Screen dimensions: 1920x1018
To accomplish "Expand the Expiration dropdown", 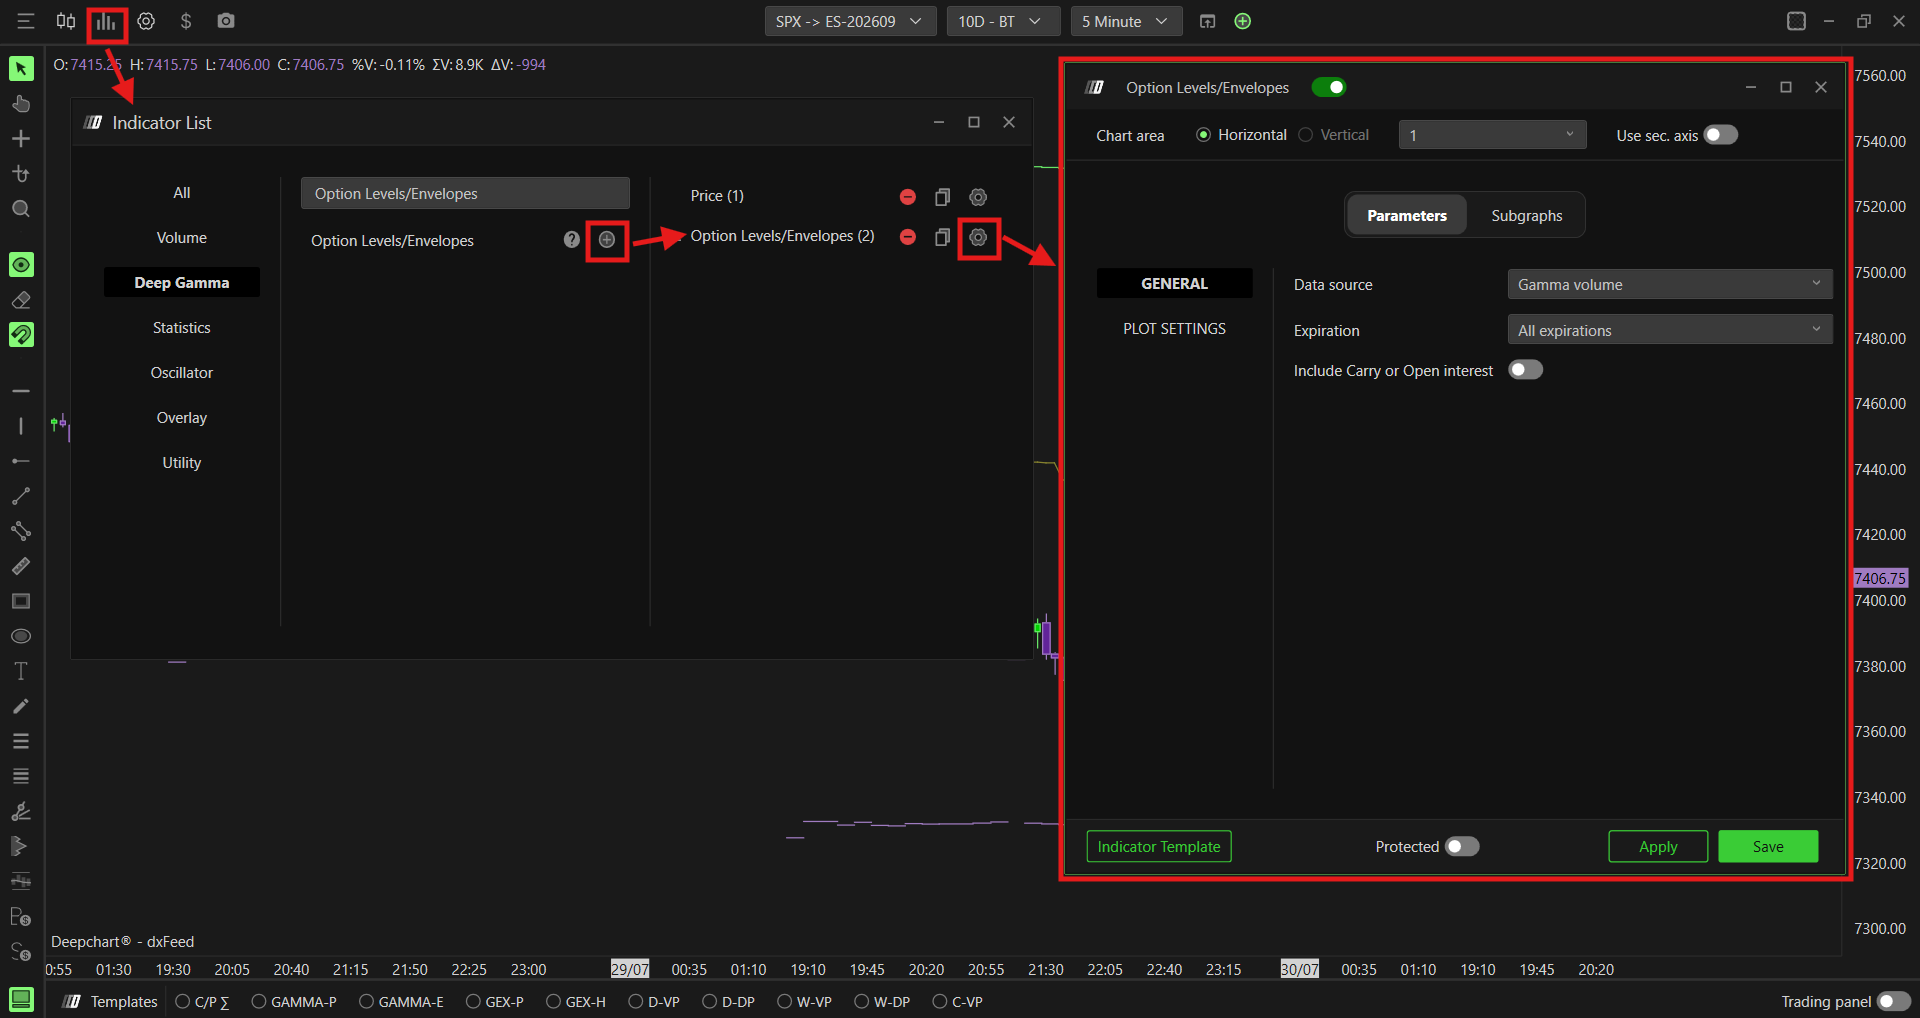I will (x=1670, y=330).
